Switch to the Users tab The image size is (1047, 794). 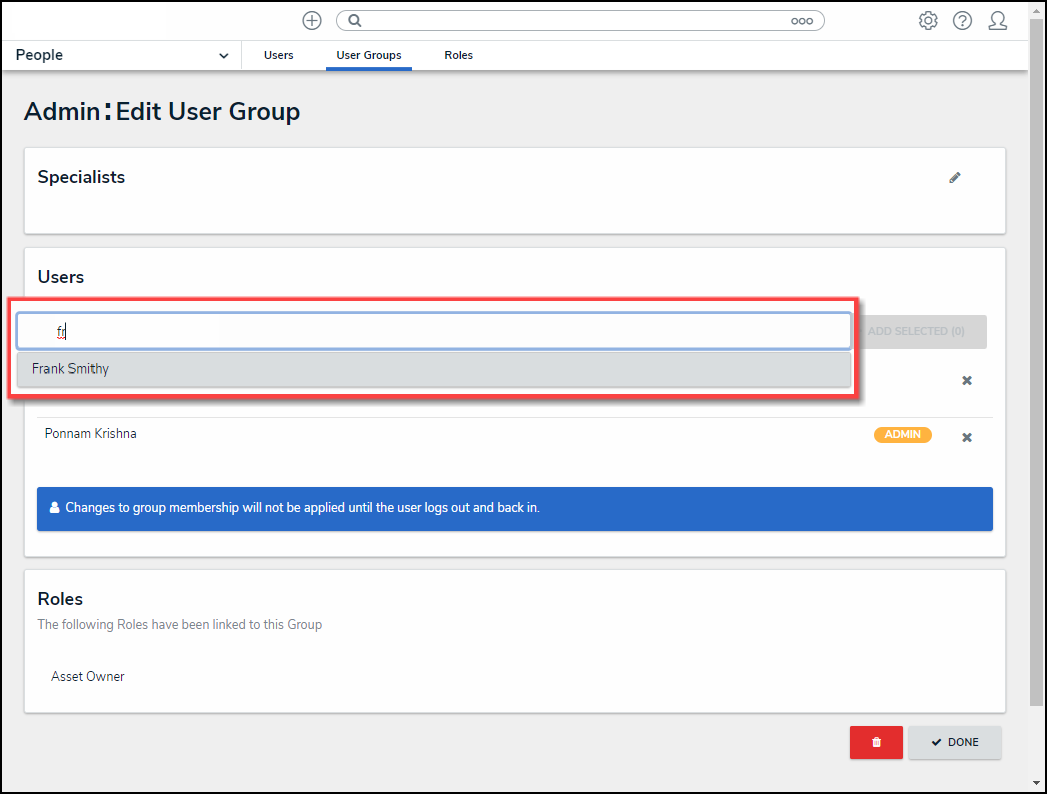279,56
